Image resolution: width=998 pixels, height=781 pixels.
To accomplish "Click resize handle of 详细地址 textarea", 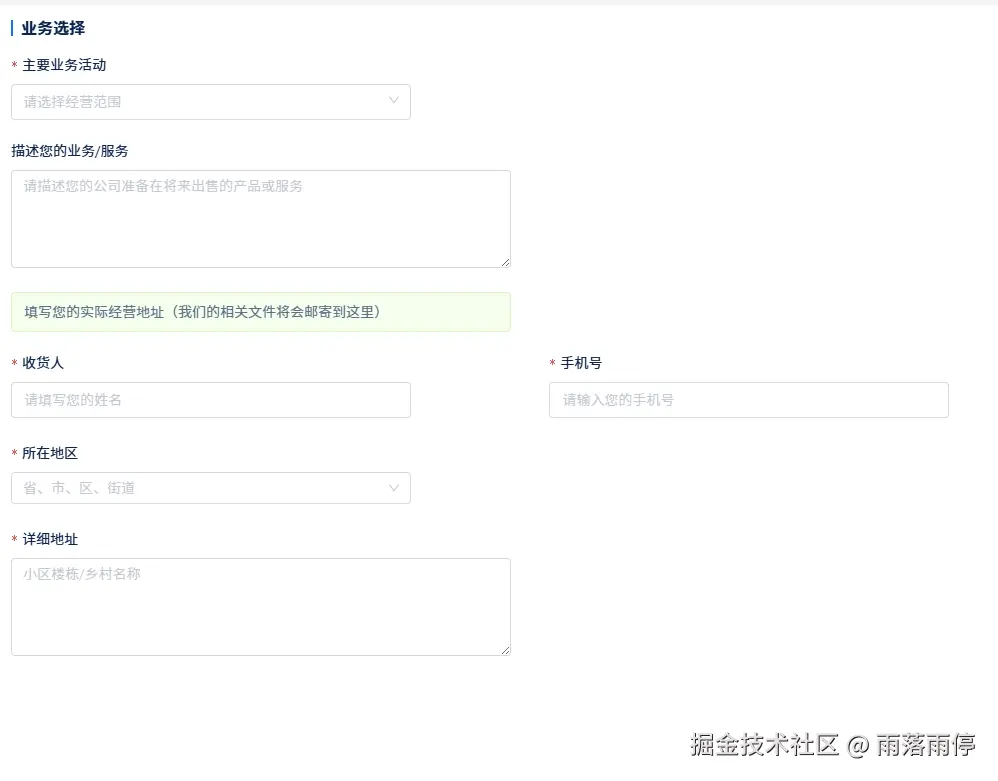I will (505, 651).
